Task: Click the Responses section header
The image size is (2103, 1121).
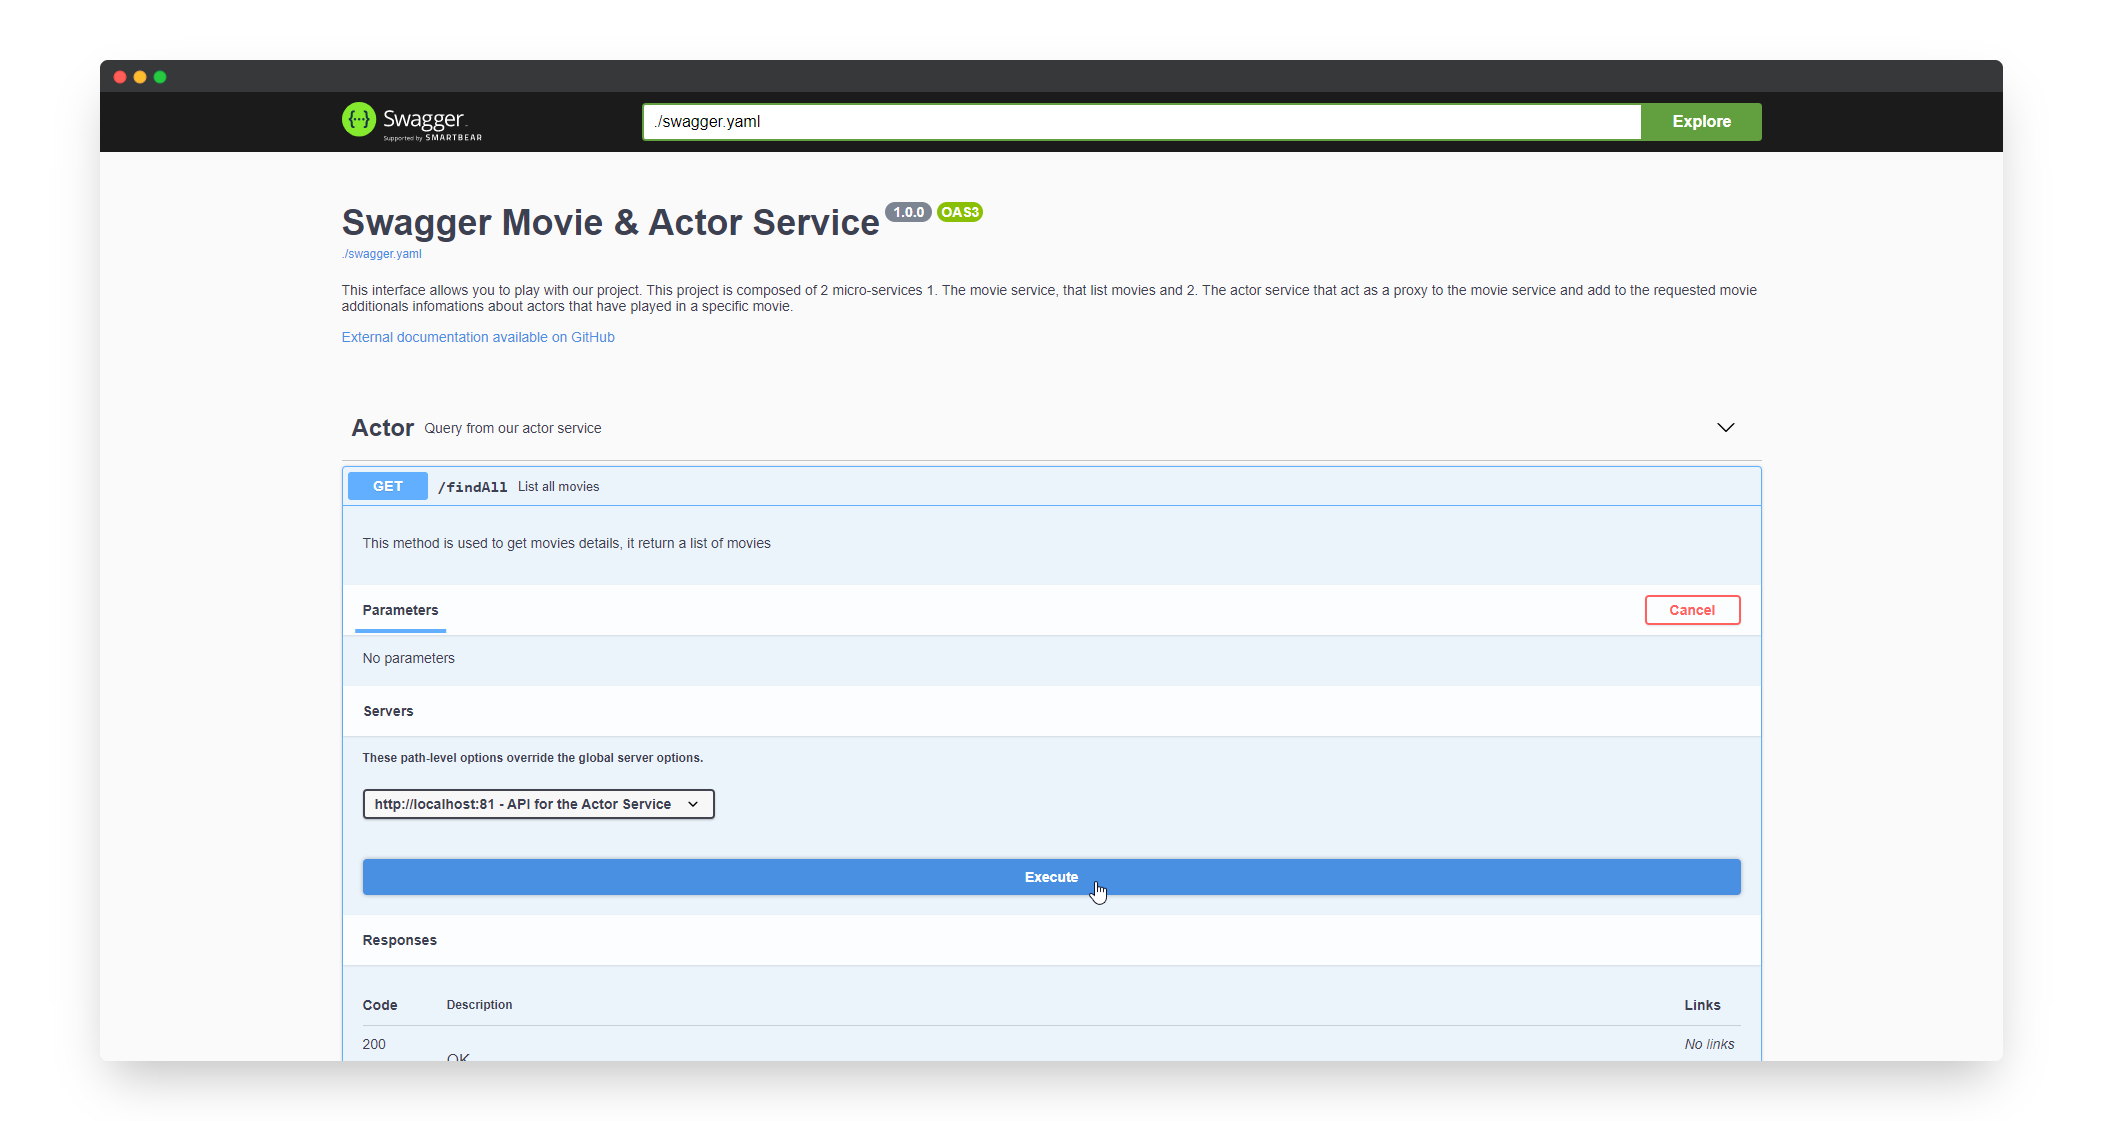Action: (400, 940)
